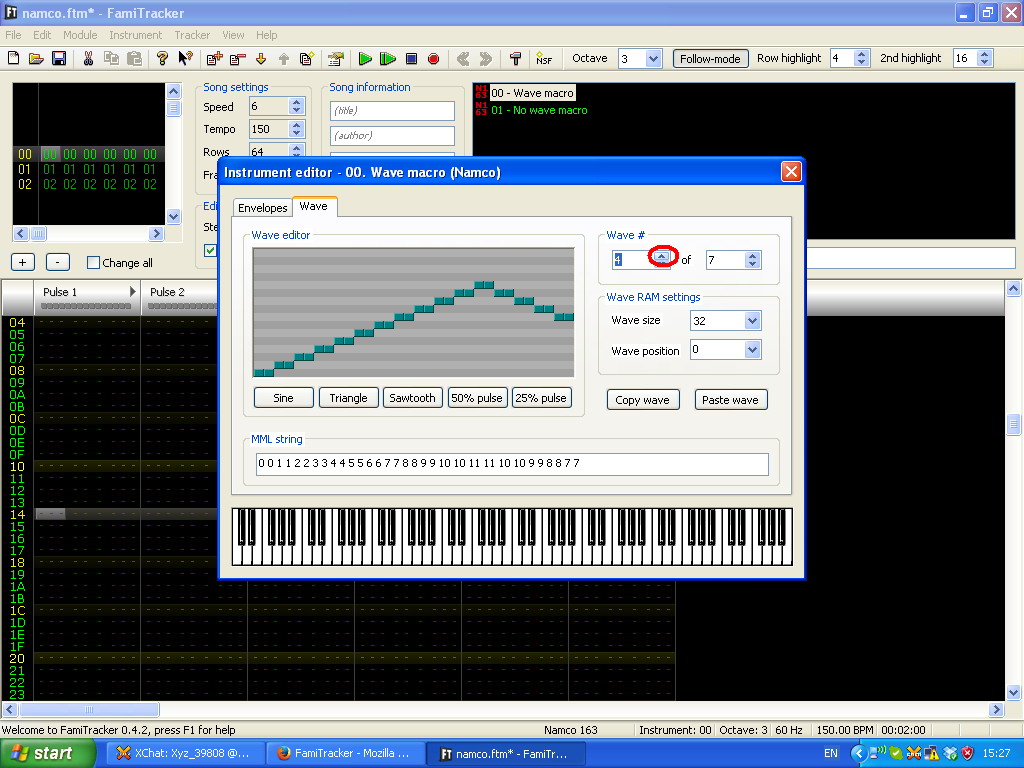
Task: Click the Create NSF export icon
Action: click(x=543, y=59)
